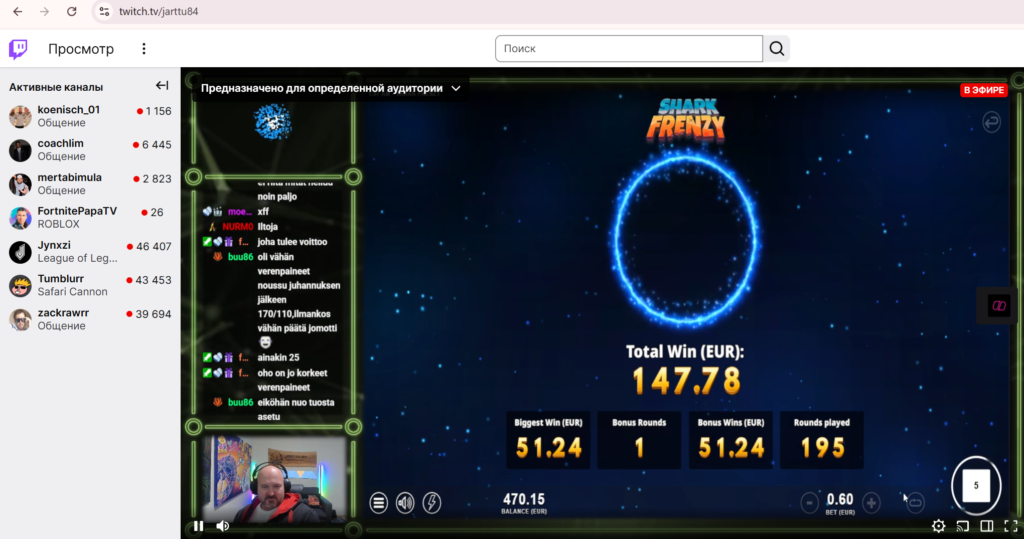Click the Shark Frenzy game logo
The image size is (1024, 539).
[686, 120]
